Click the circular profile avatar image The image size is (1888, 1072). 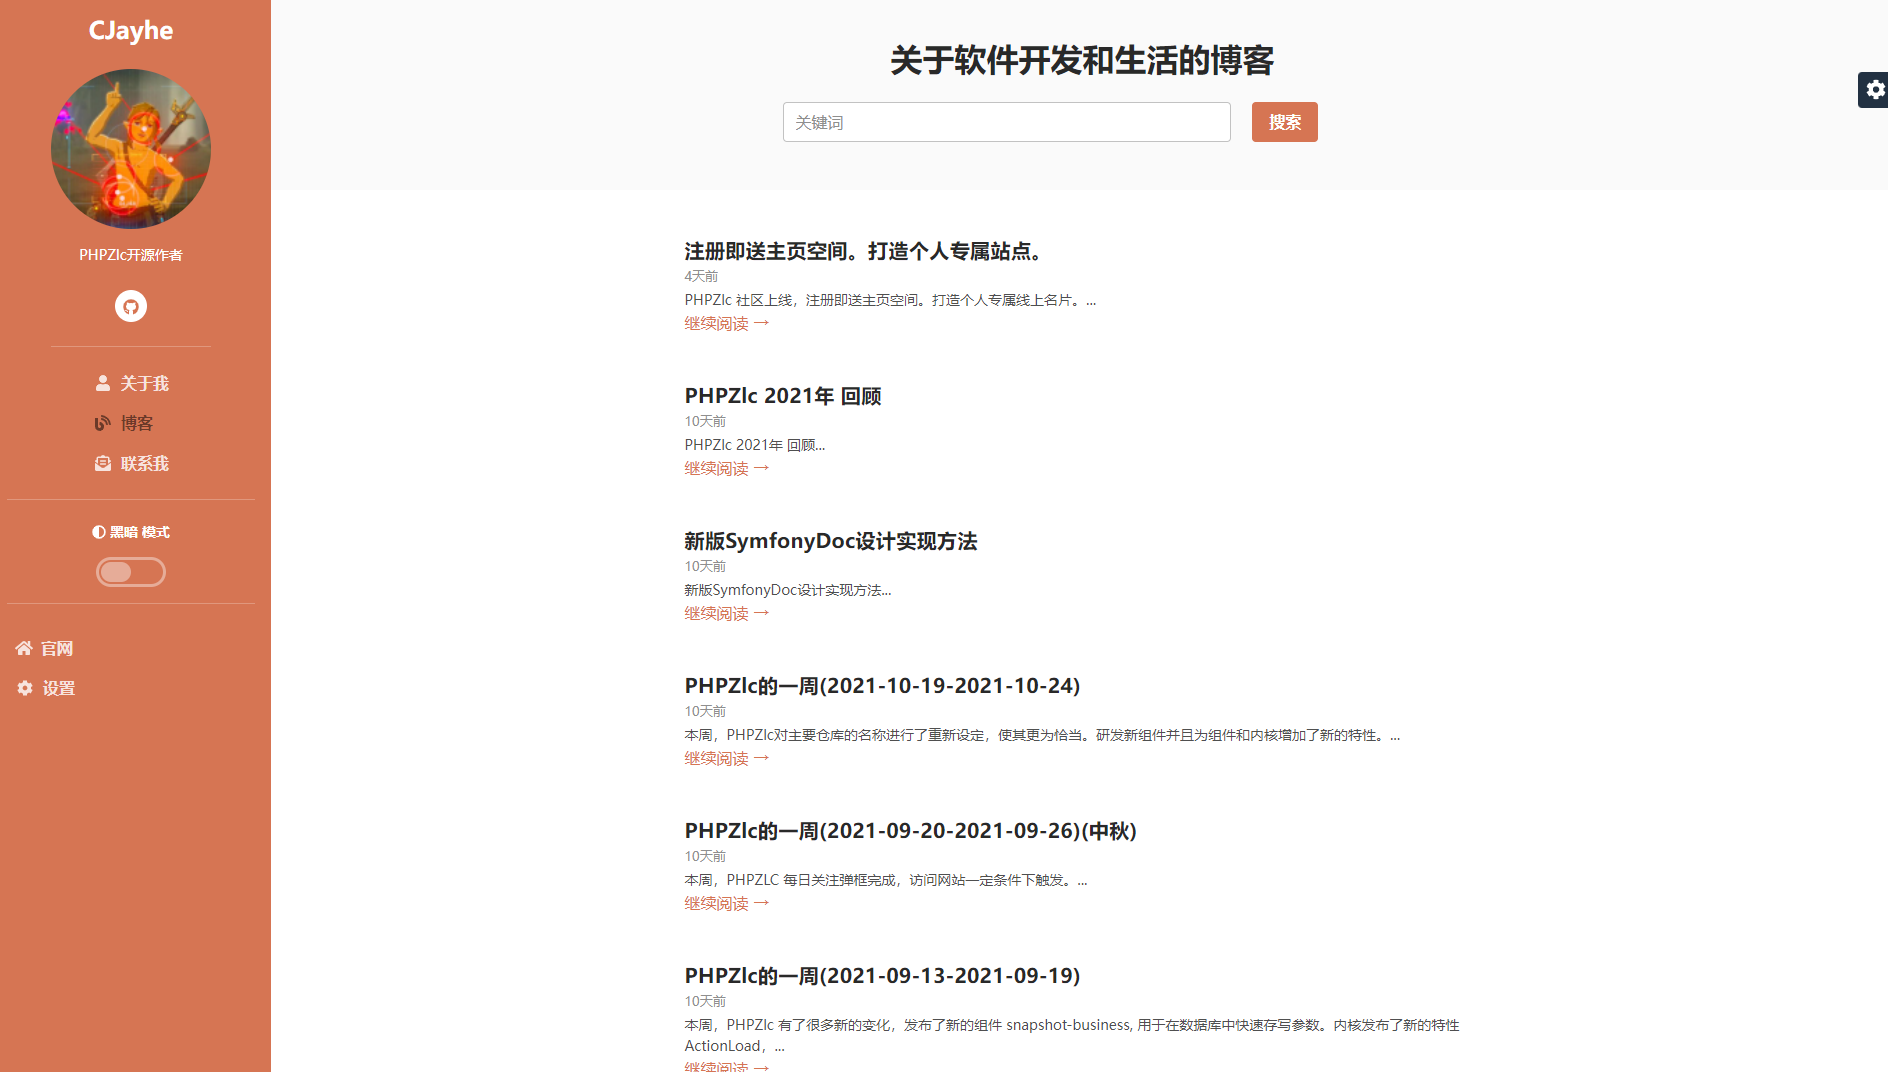(131, 149)
